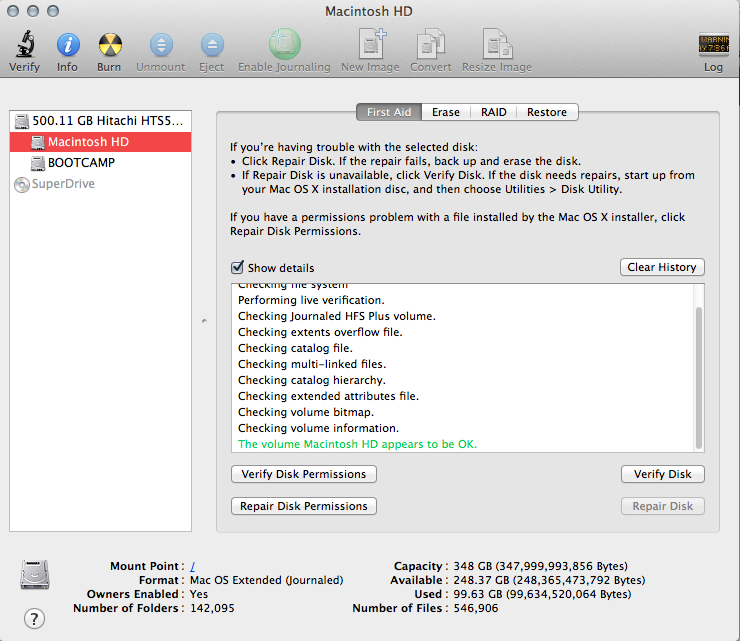Open the Info toolbar icon

(68, 45)
